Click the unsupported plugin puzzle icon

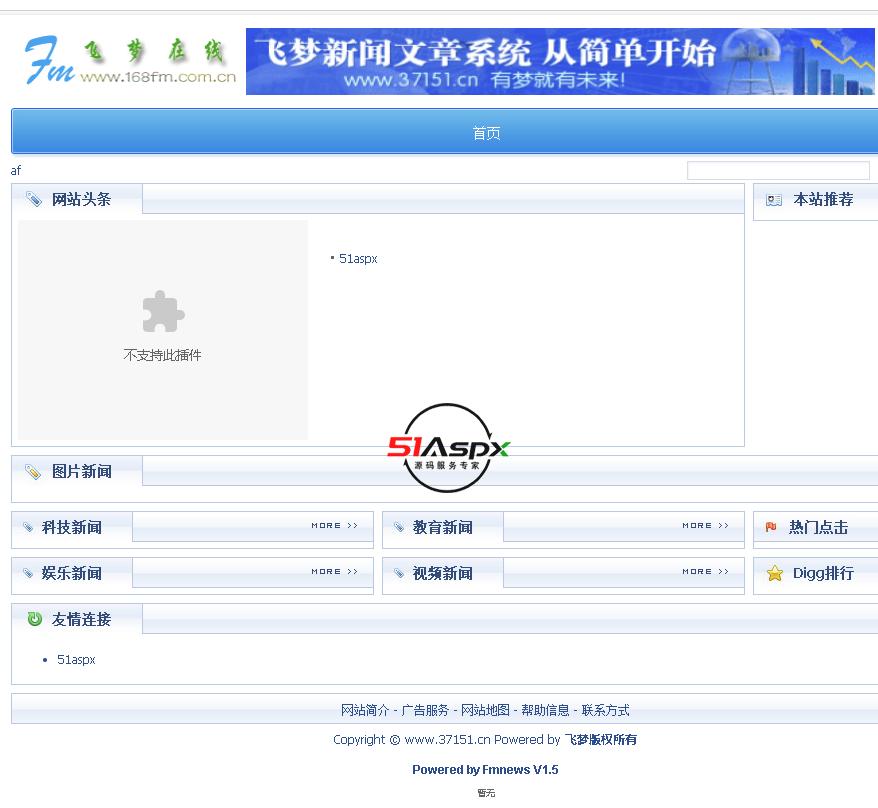tap(163, 311)
